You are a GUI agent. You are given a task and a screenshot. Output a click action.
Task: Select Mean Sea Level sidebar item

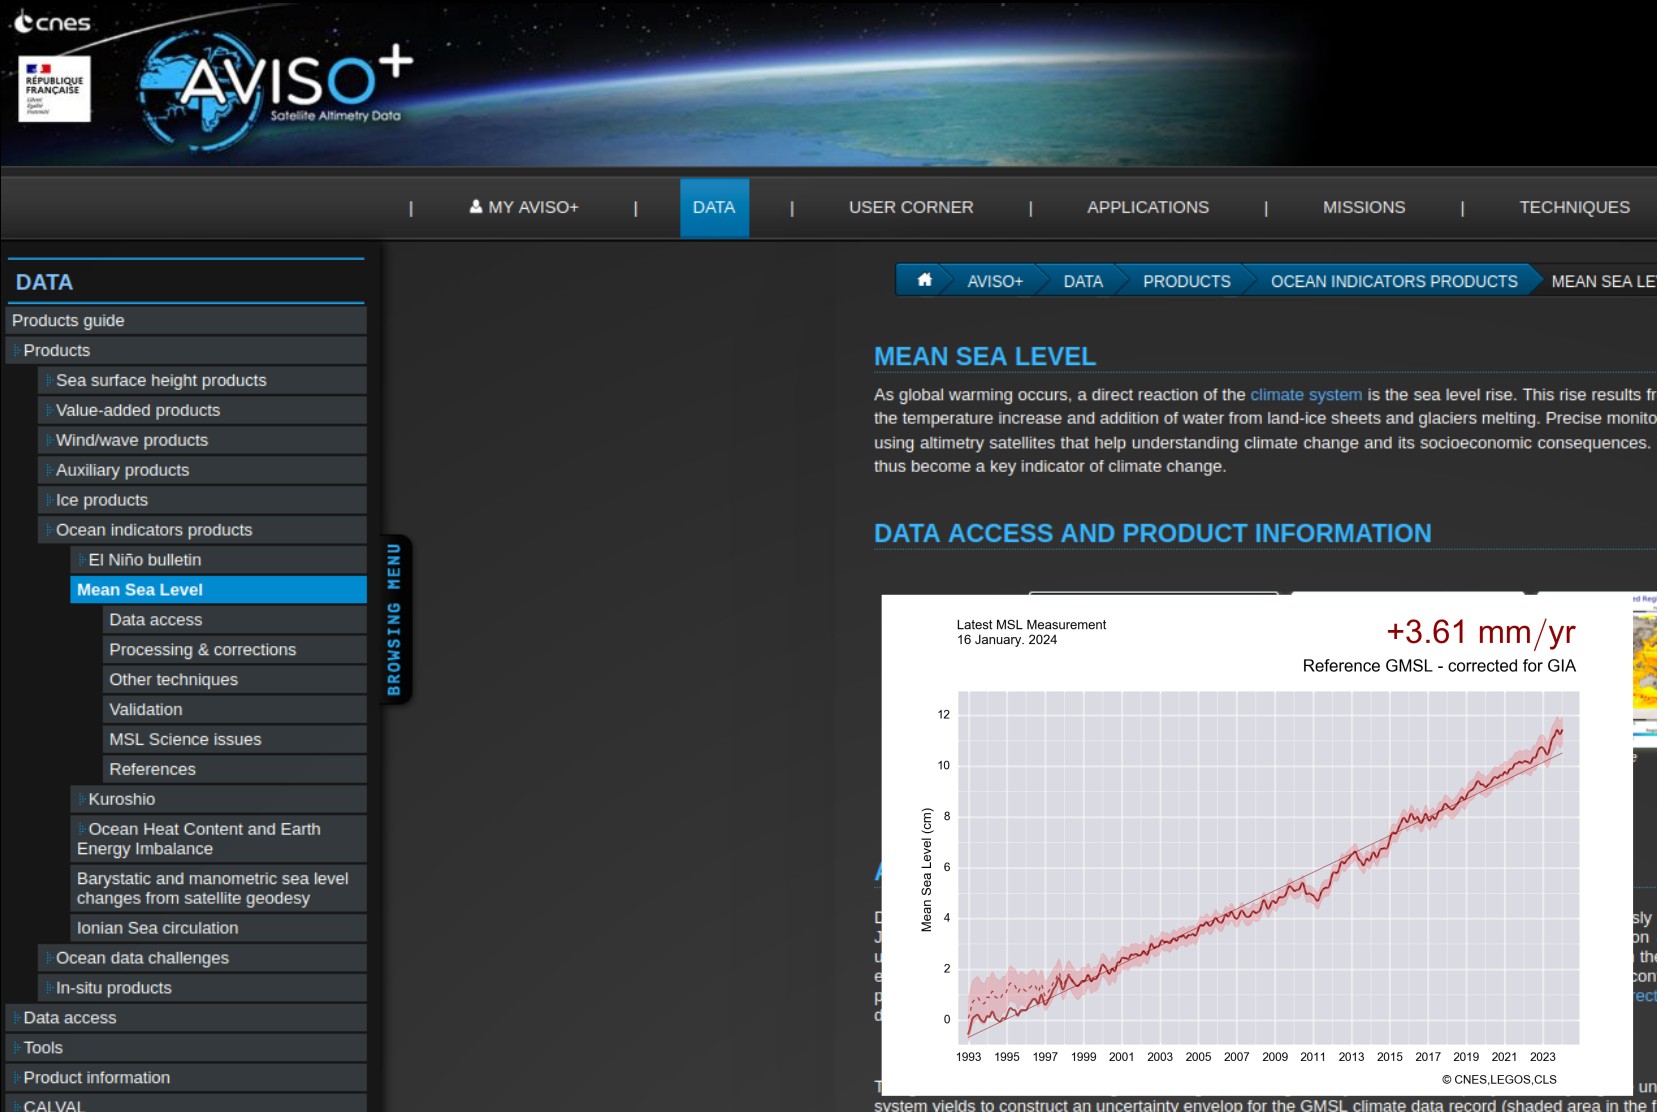tap(218, 590)
